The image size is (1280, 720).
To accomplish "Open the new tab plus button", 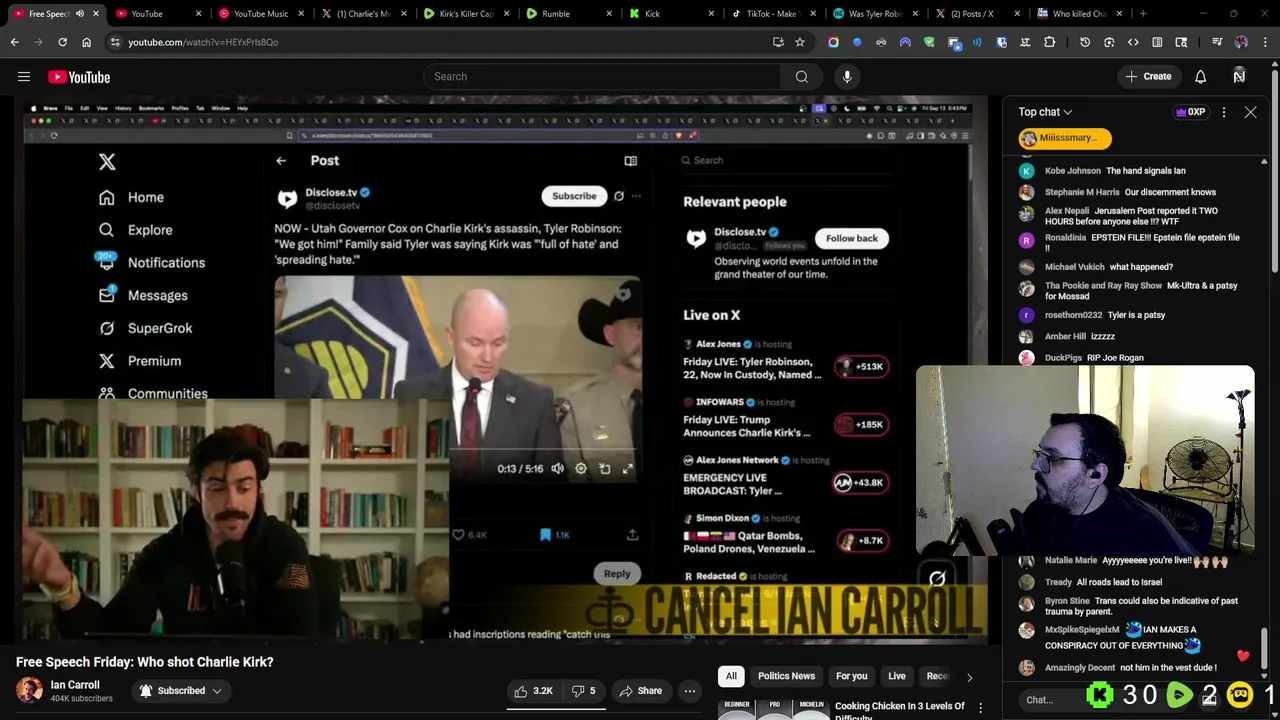I will [x=1143, y=14].
